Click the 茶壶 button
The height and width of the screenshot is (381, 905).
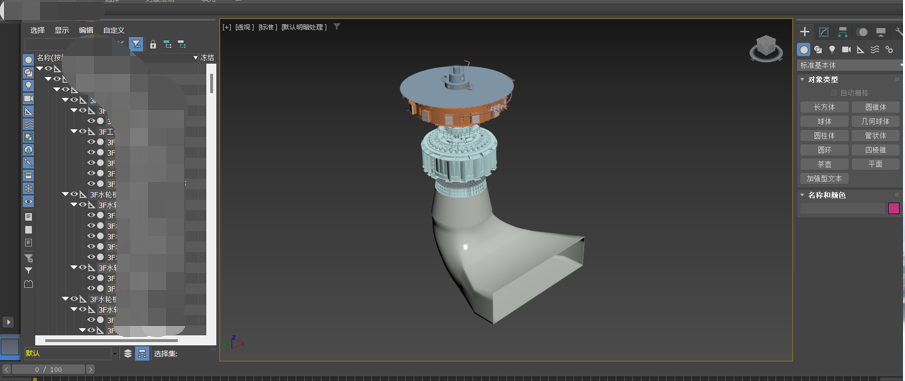pos(824,164)
